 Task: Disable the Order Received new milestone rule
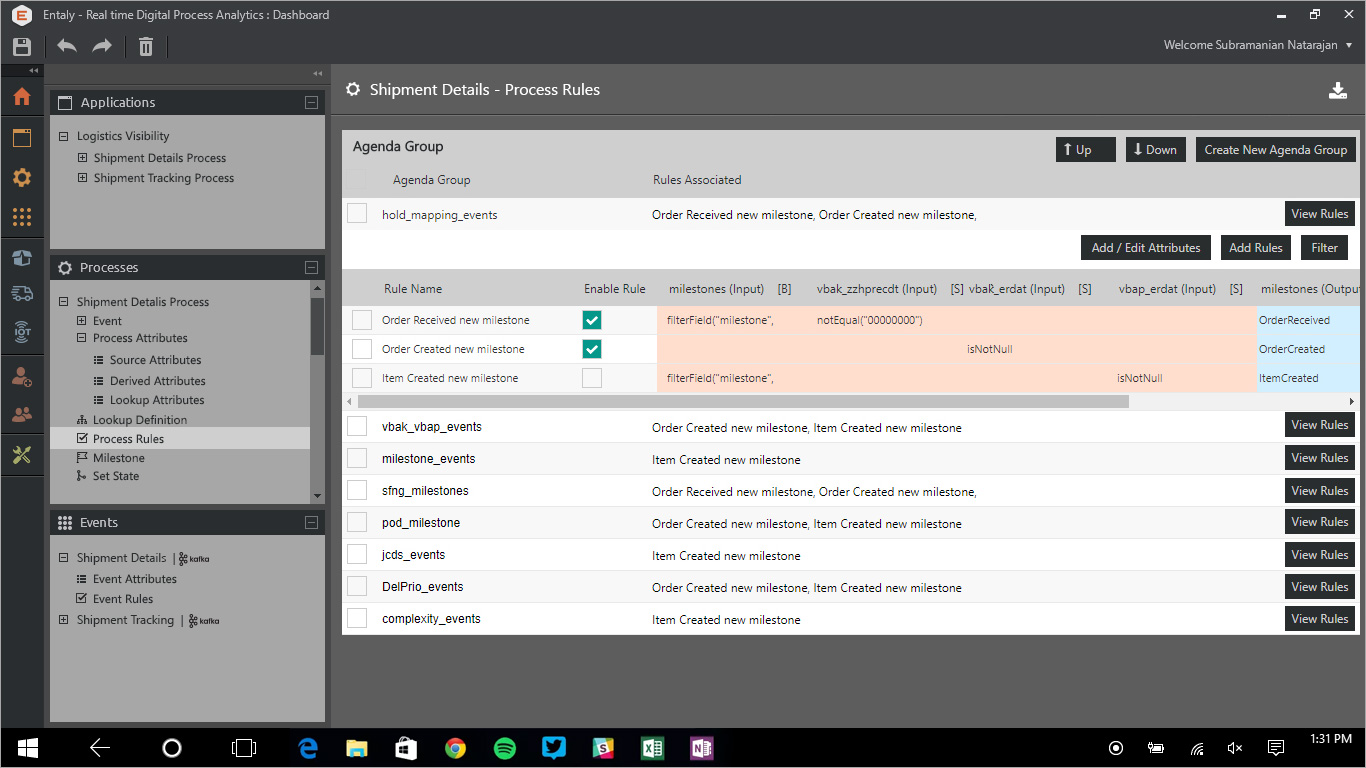(592, 320)
